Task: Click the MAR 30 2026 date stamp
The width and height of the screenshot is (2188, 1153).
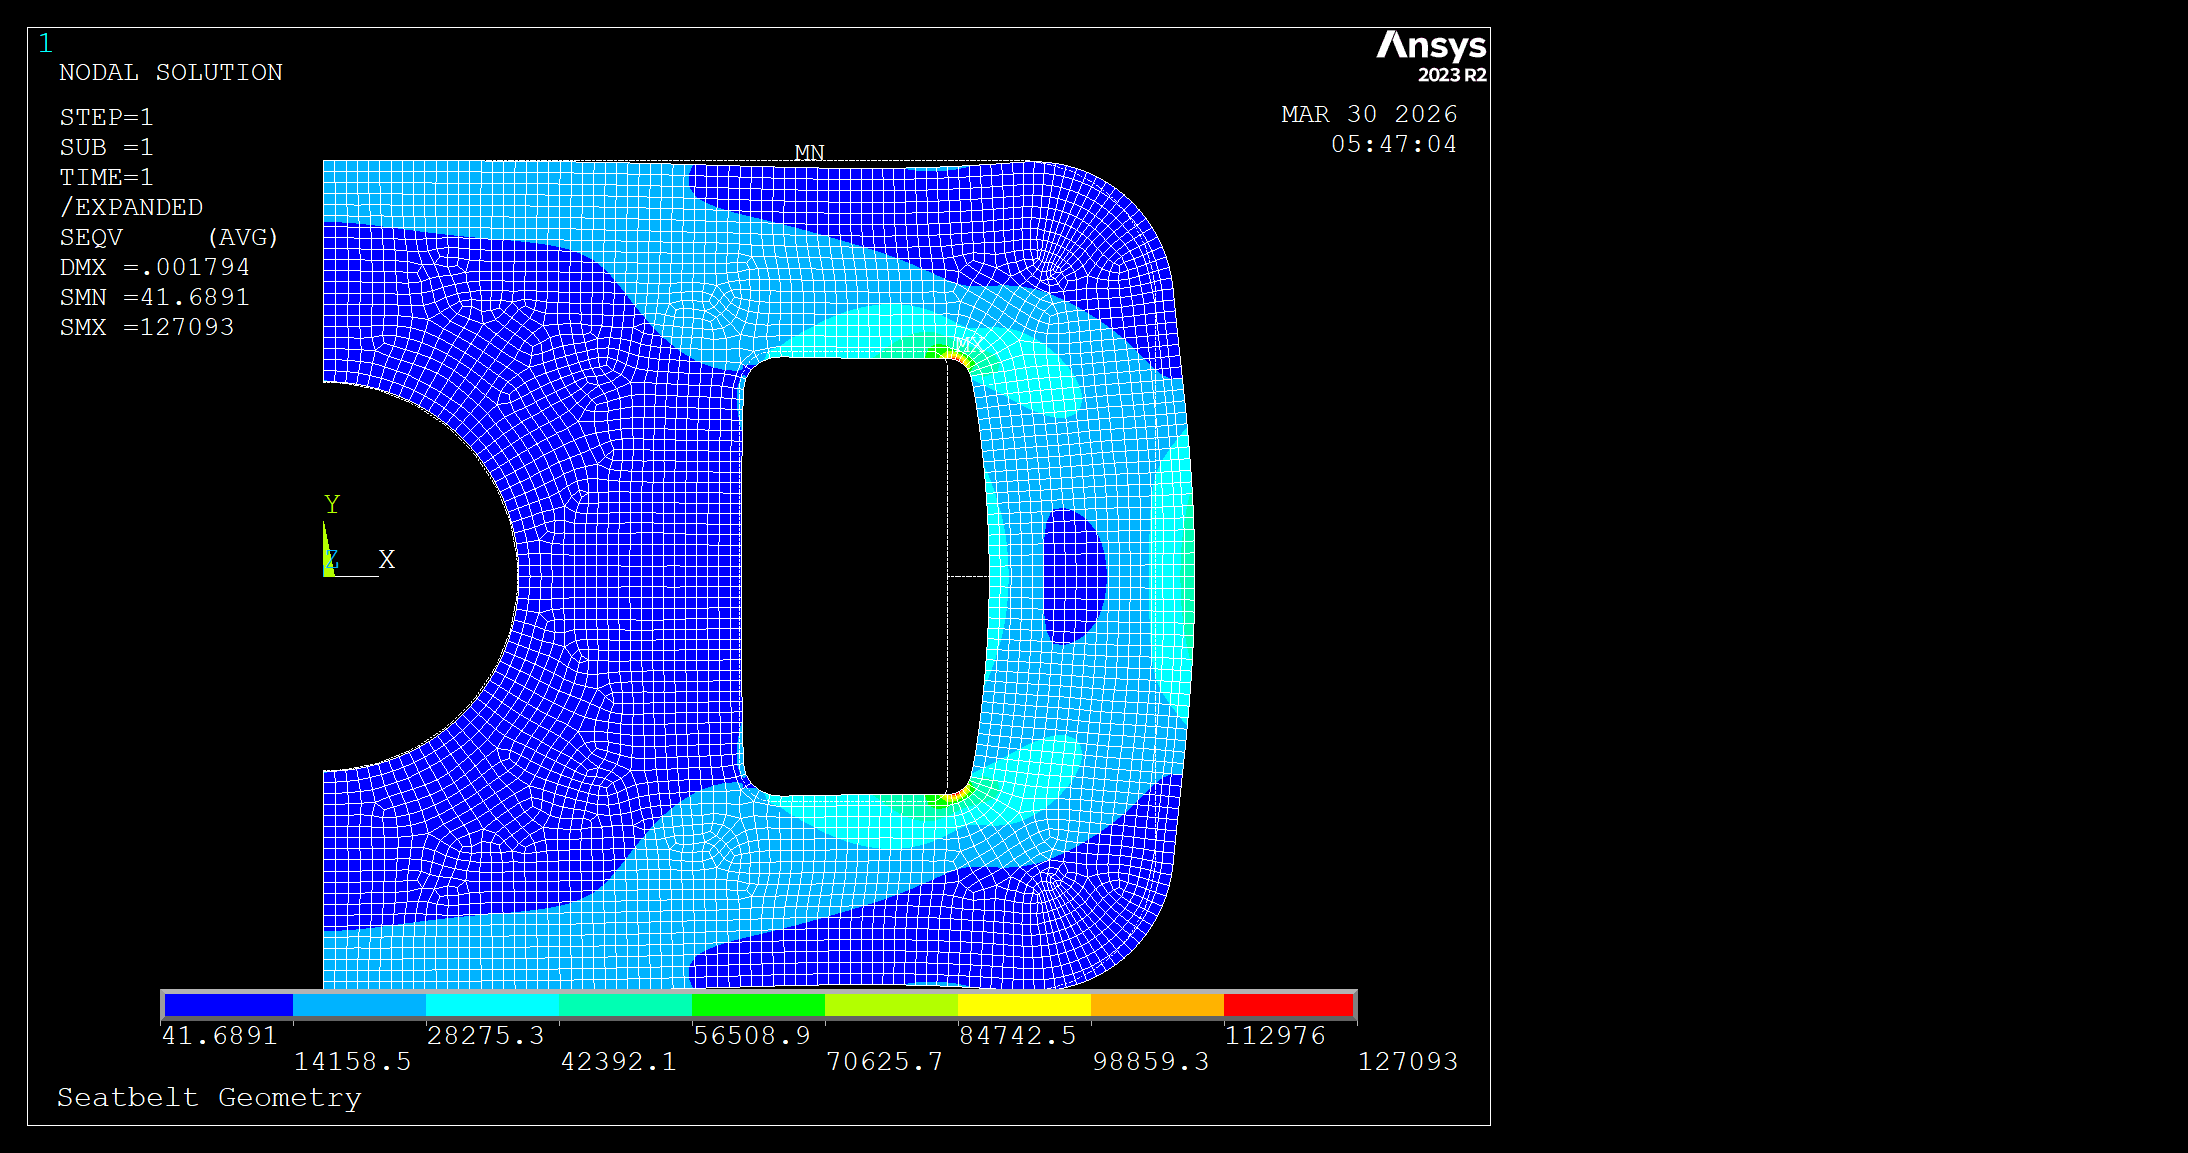Action: (1368, 114)
